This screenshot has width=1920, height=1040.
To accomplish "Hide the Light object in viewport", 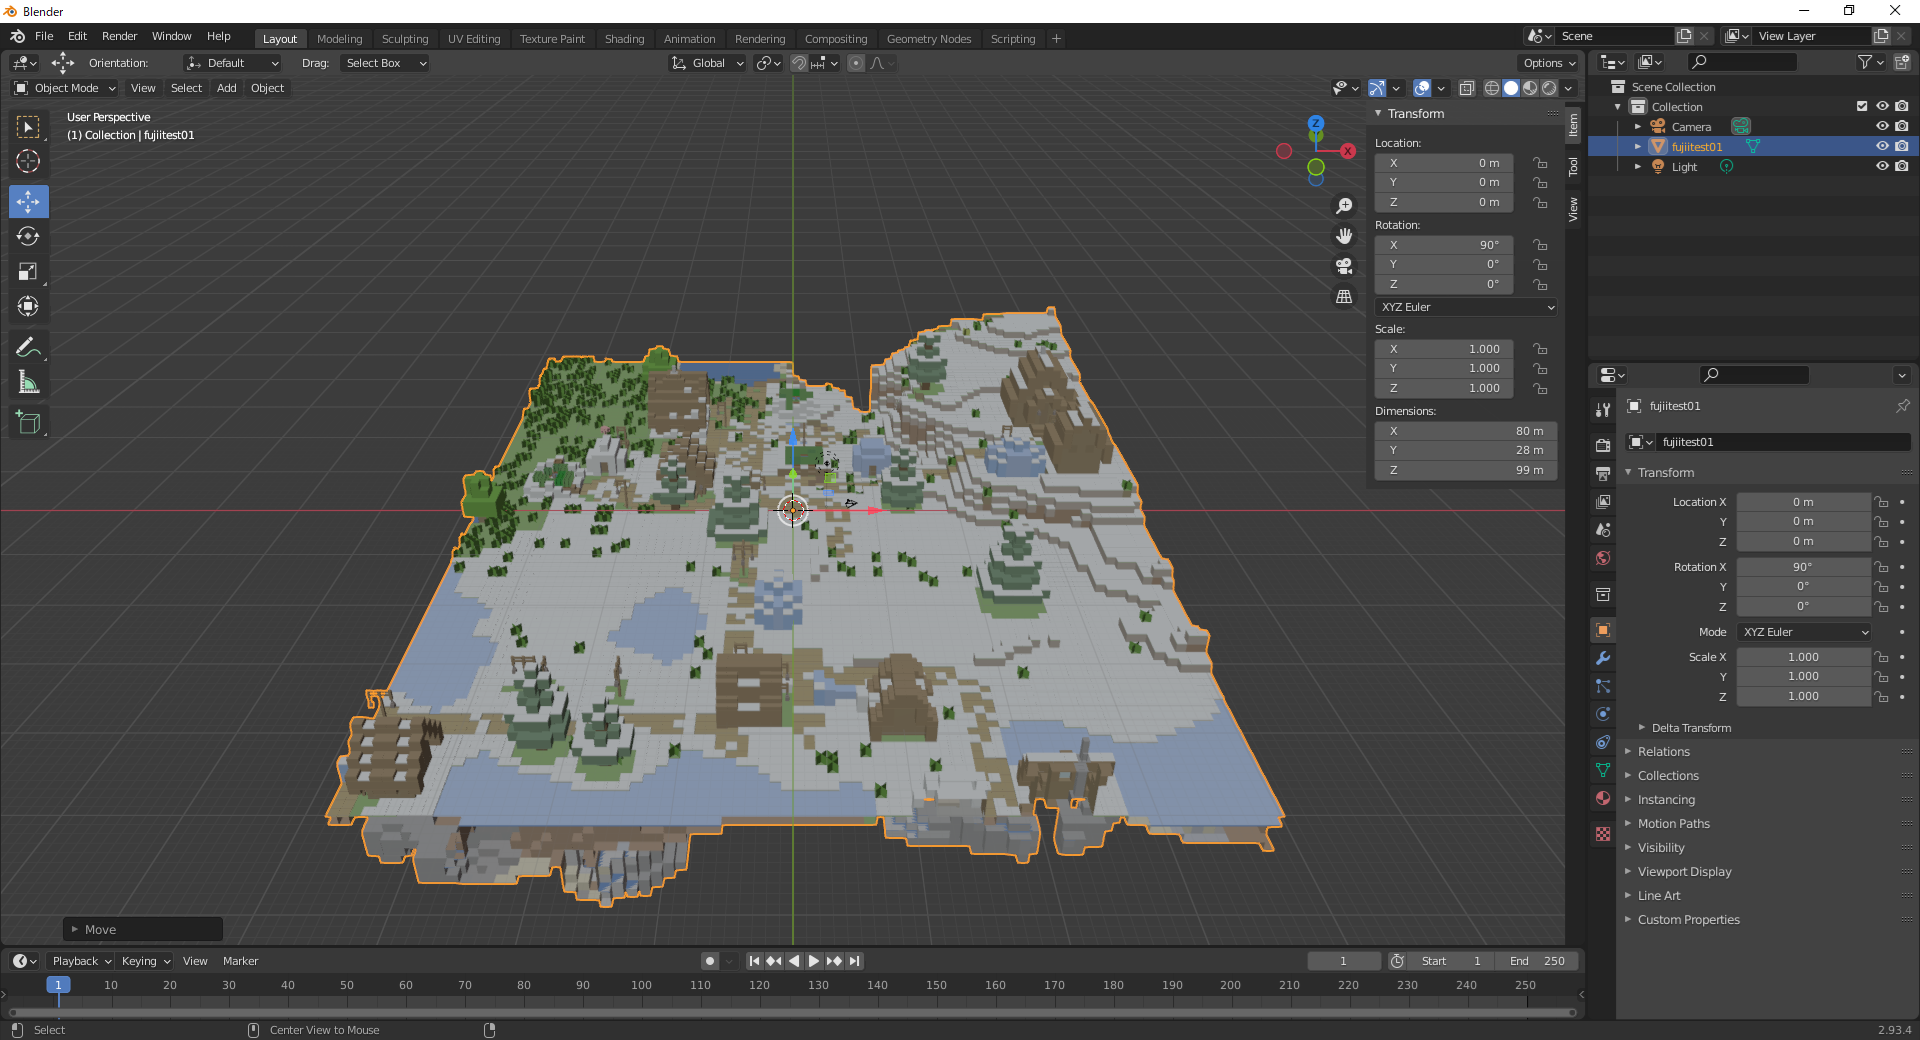I will coord(1882,166).
